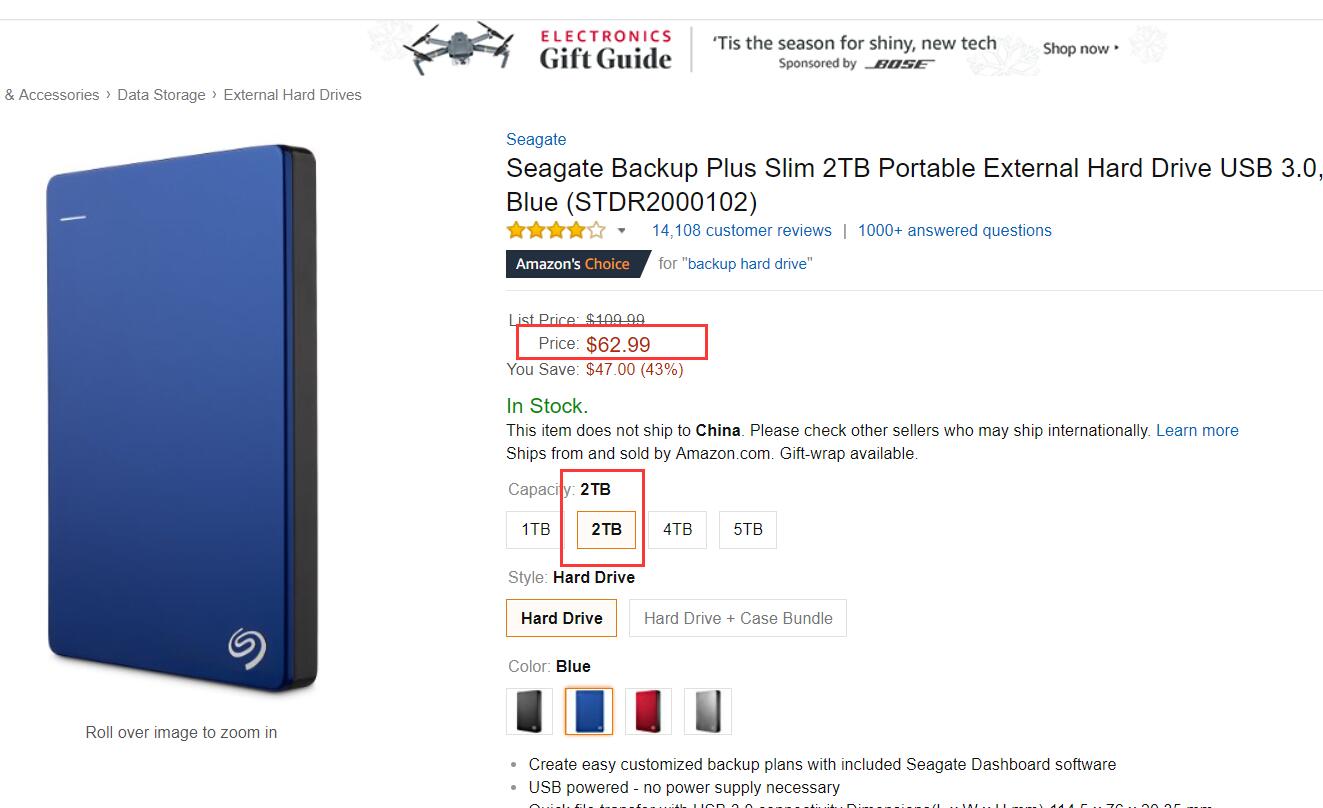Choose the 4TB capacity option

(677, 529)
